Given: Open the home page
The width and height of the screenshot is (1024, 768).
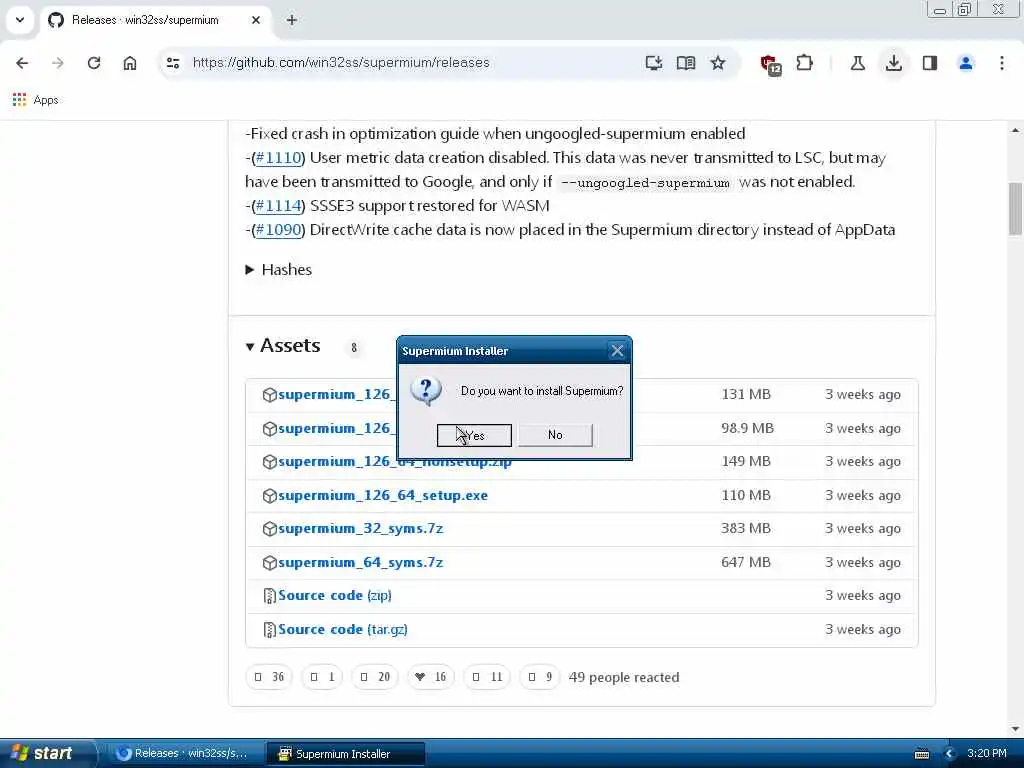Looking at the screenshot, I should pyautogui.click(x=130, y=63).
